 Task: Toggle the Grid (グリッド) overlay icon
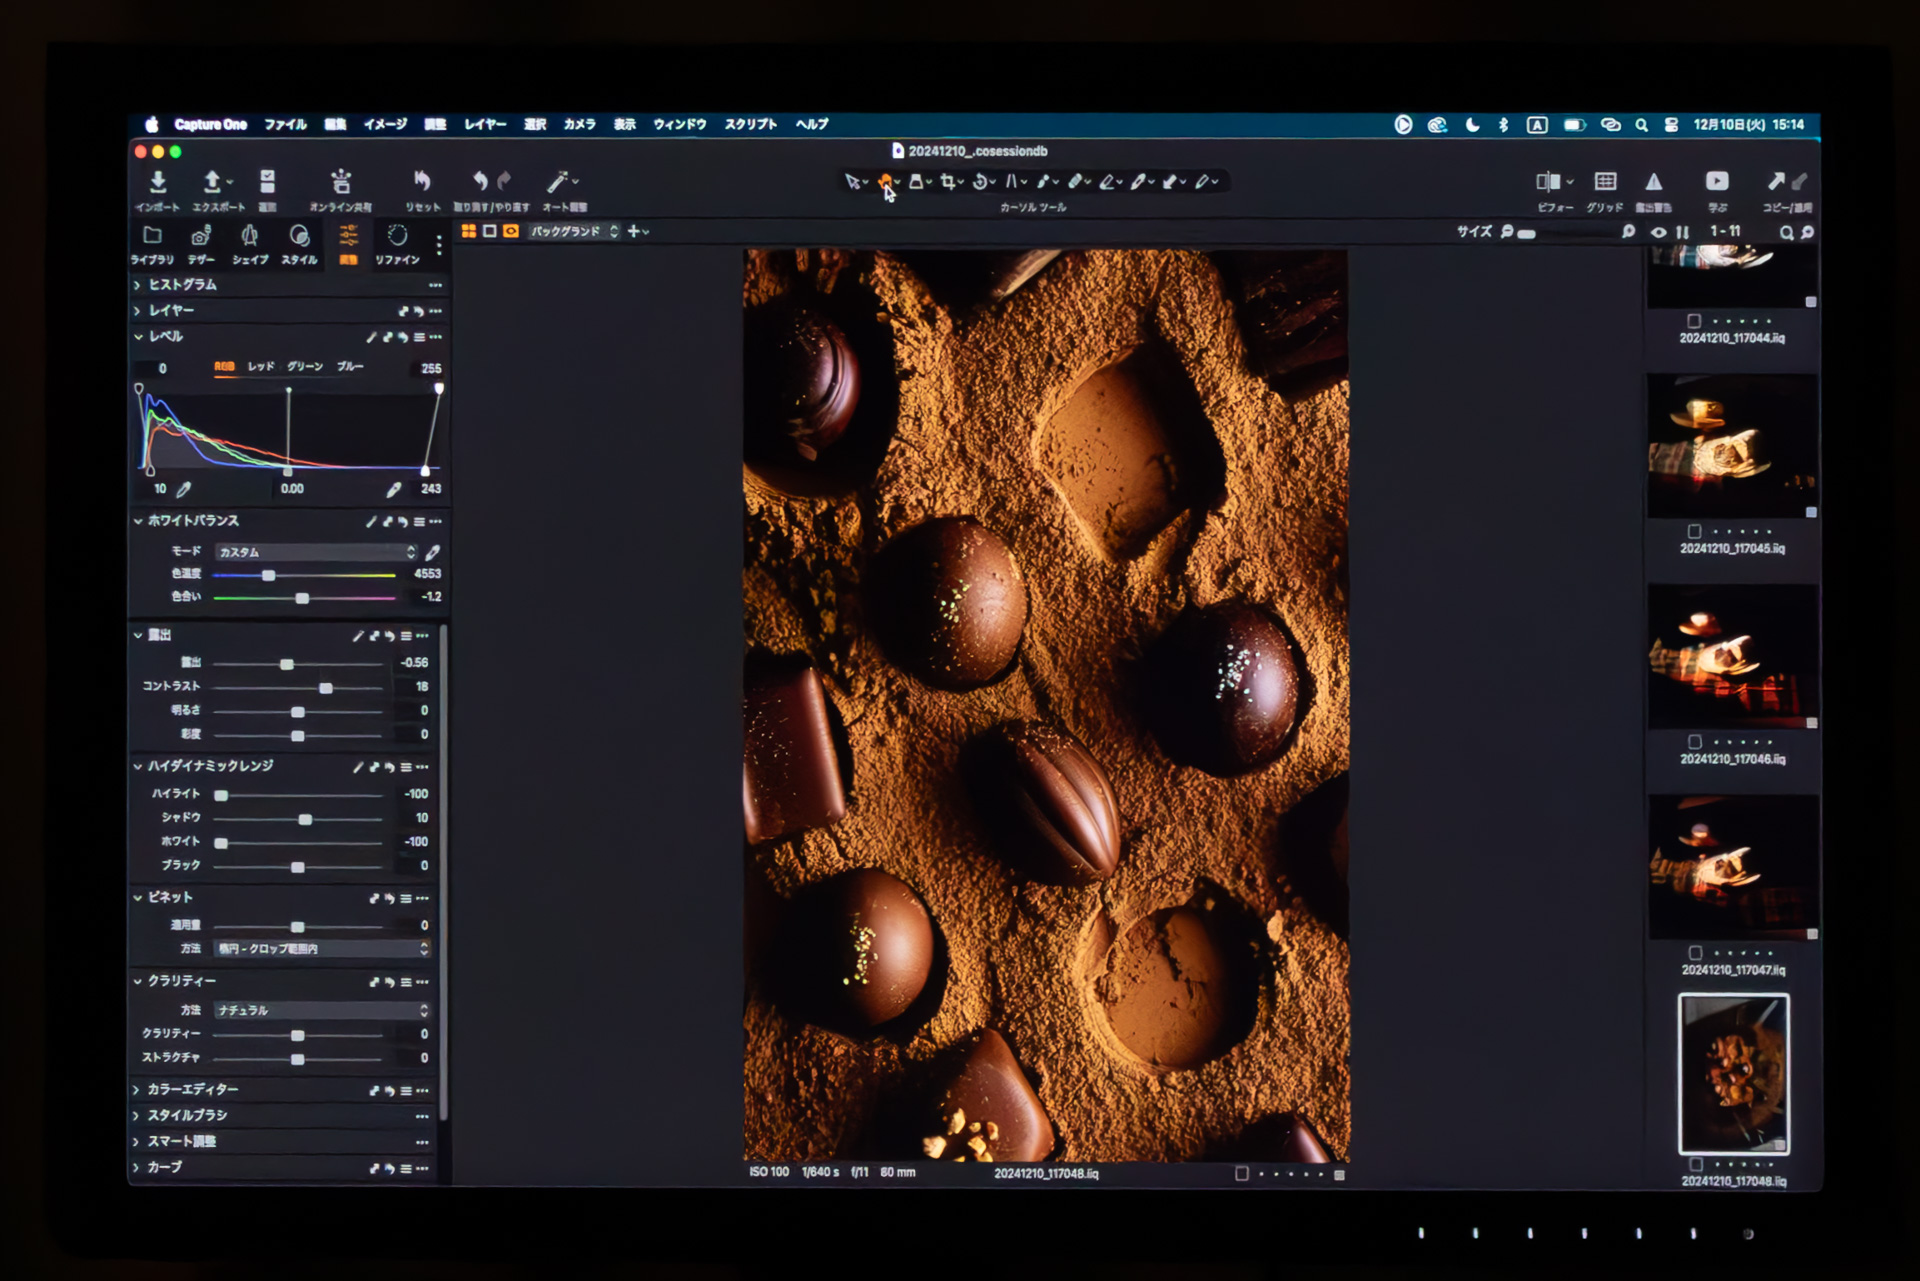(1605, 182)
